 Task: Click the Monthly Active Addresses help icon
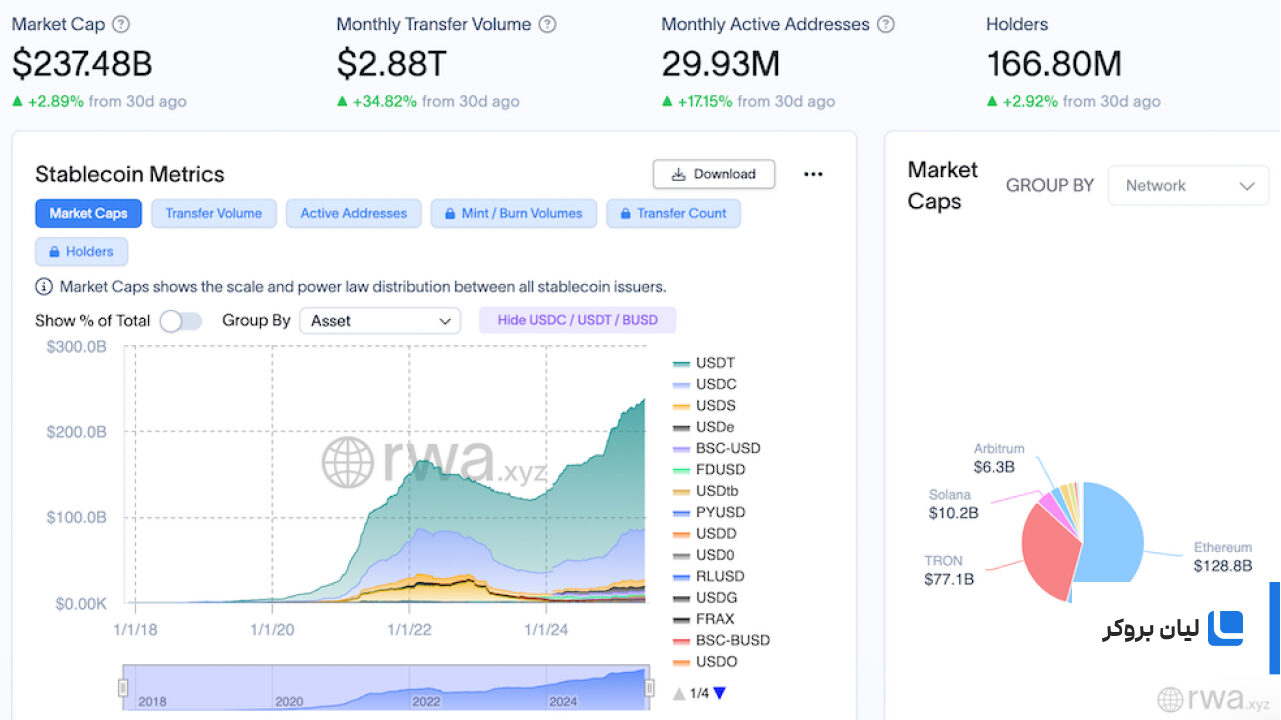tap(885, 24)
